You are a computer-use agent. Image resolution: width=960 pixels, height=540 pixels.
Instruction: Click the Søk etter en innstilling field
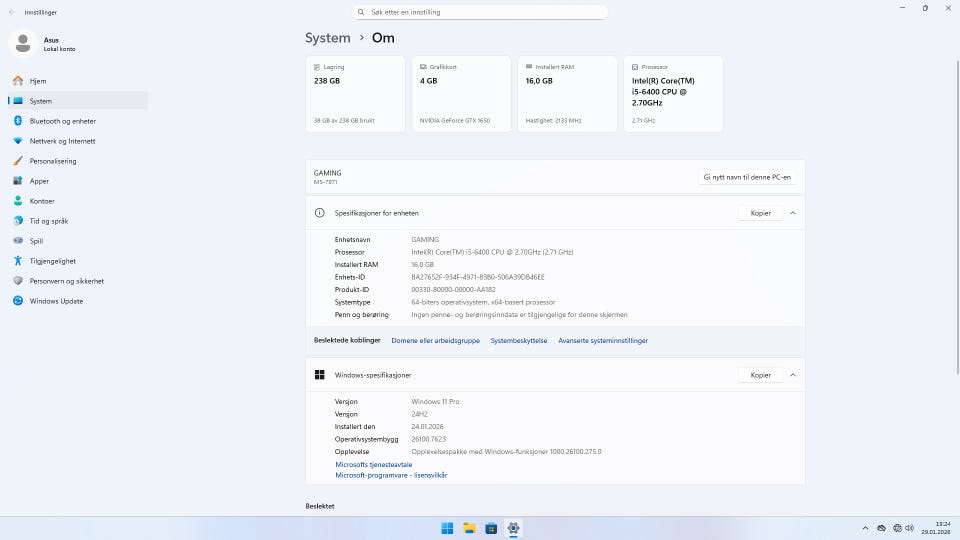pyautogui.click(x=480, y=12)
